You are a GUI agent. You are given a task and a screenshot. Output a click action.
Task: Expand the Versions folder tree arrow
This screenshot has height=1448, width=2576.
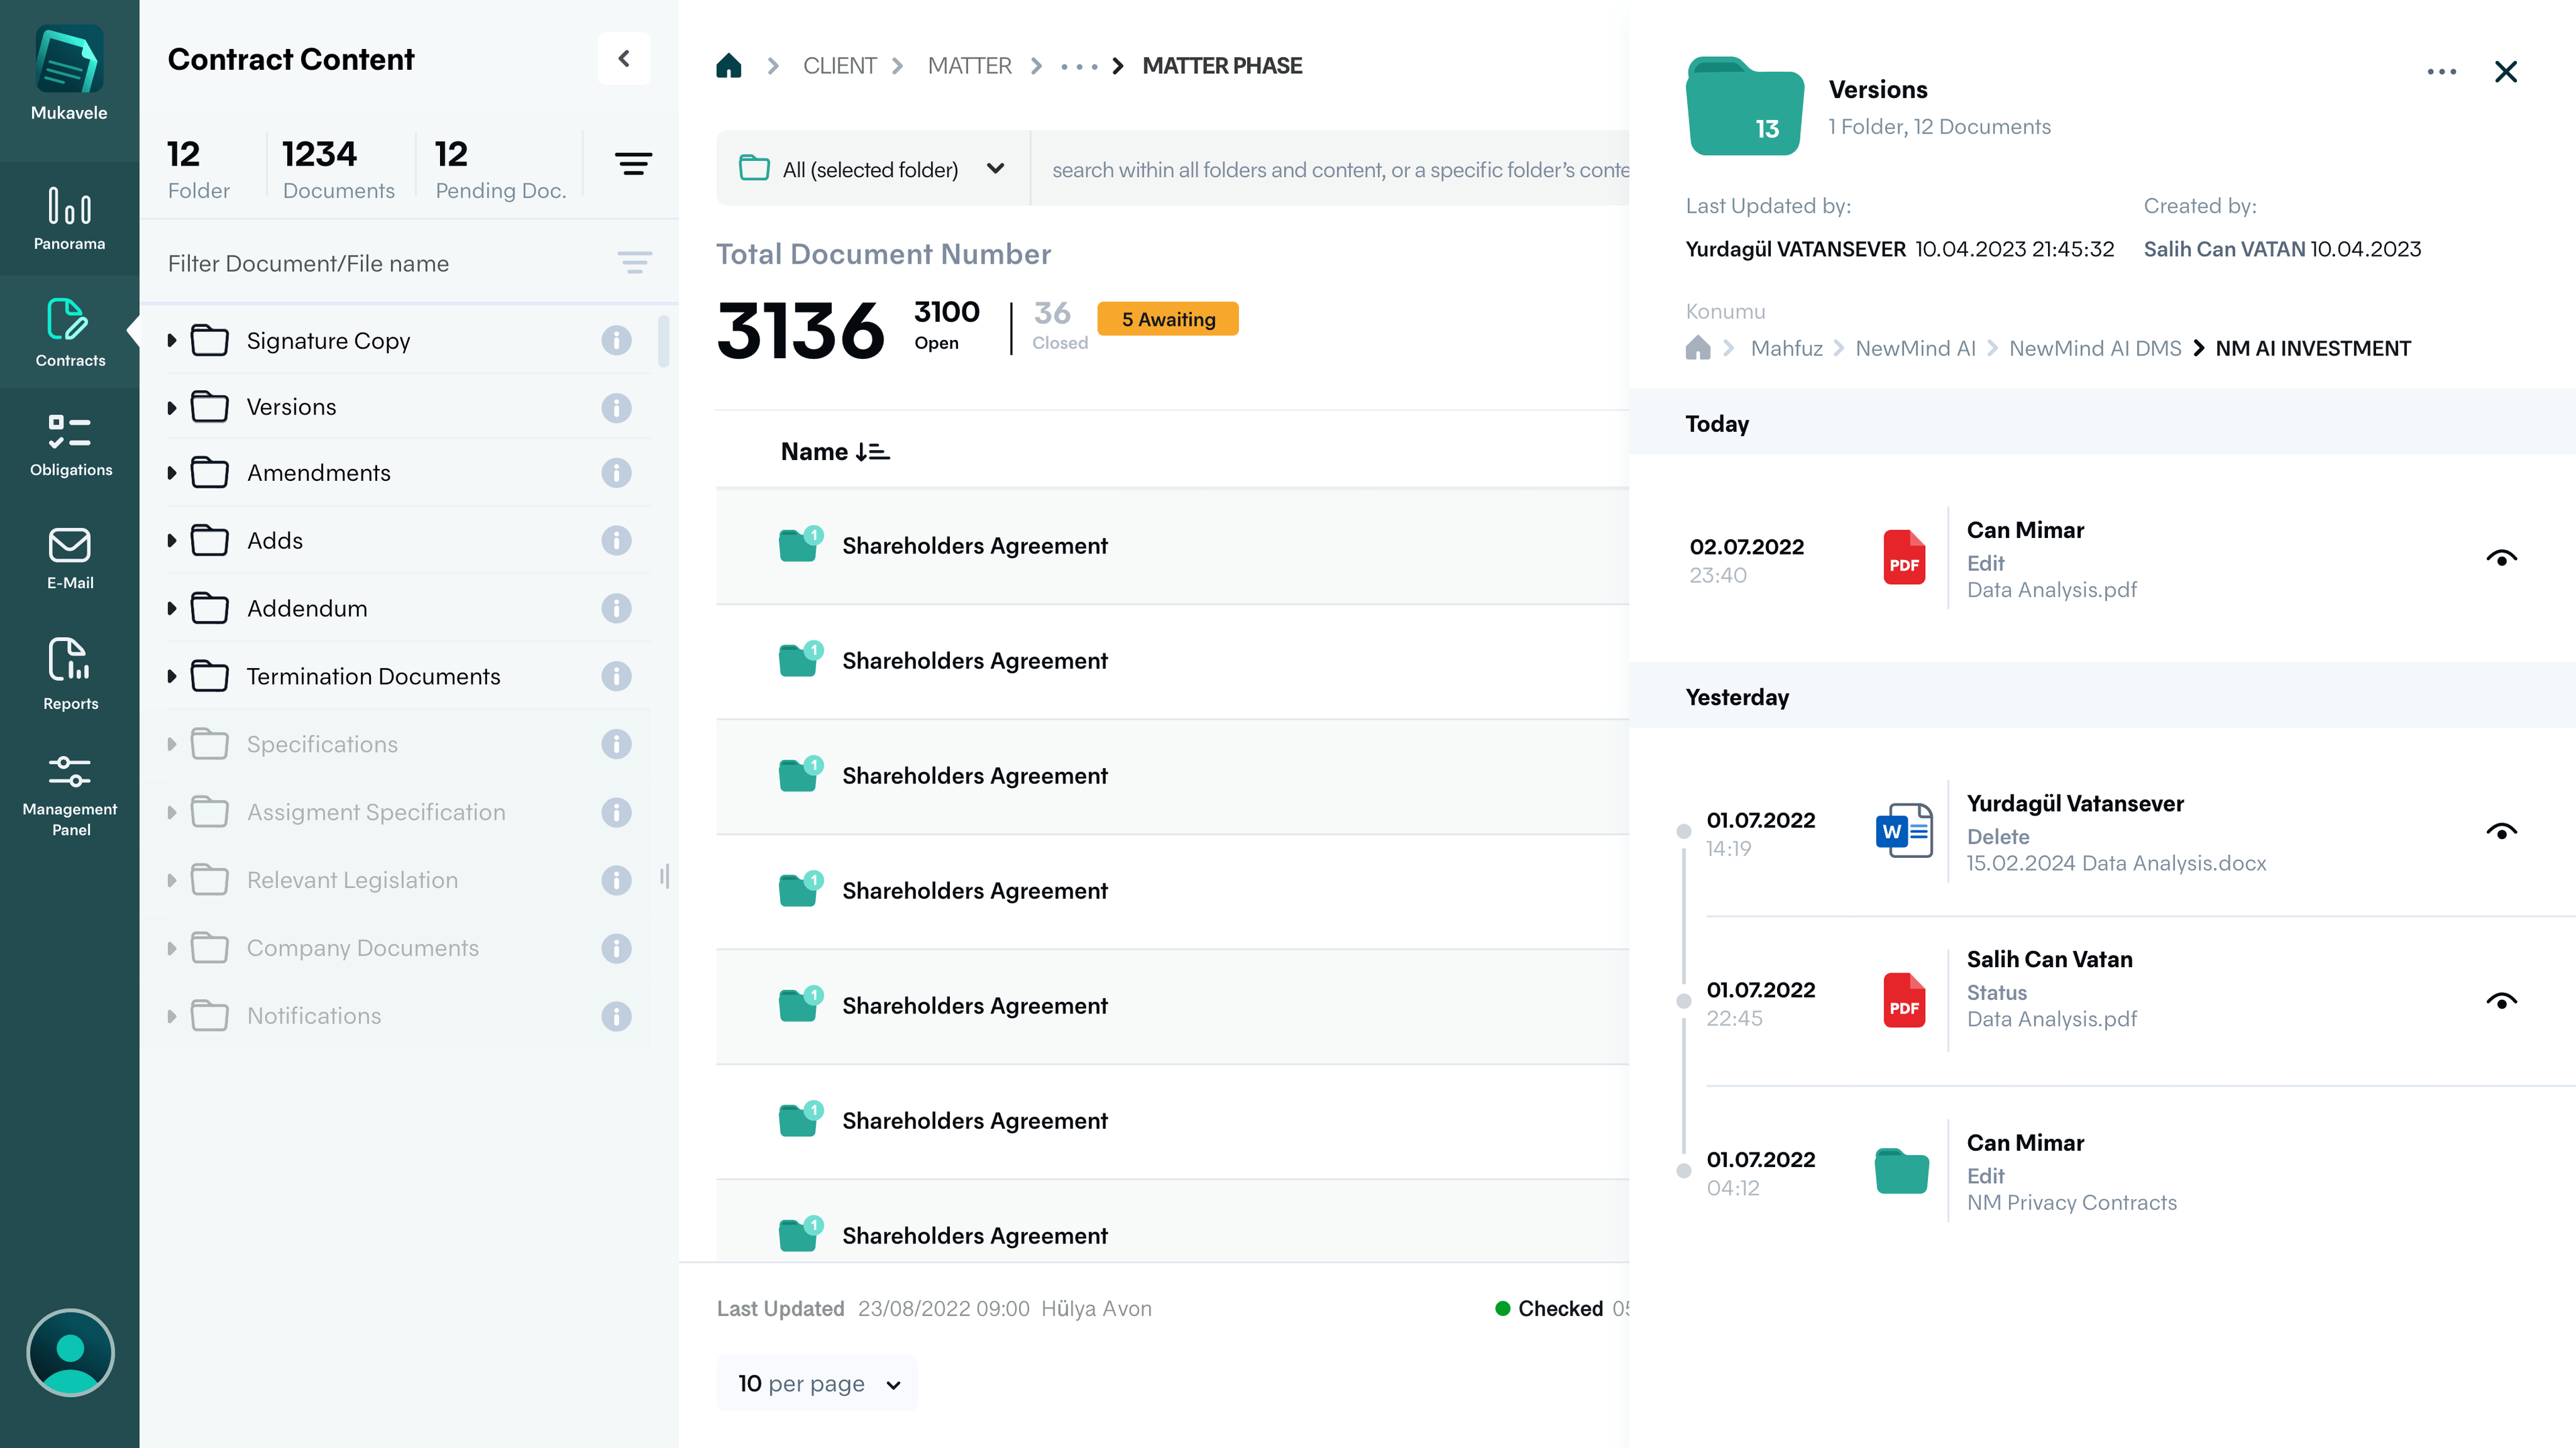click(172, 407)
